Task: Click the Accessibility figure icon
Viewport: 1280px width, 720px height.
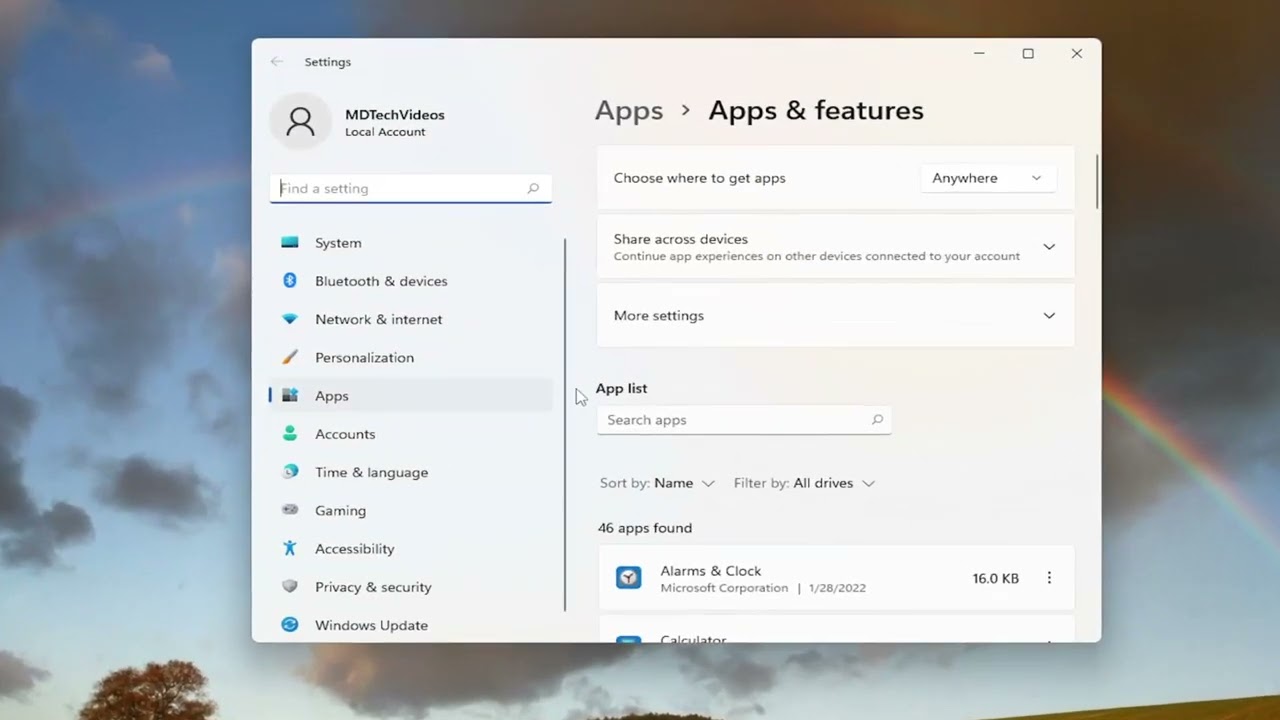Action: pyautogui.click(x=290, y=547)
